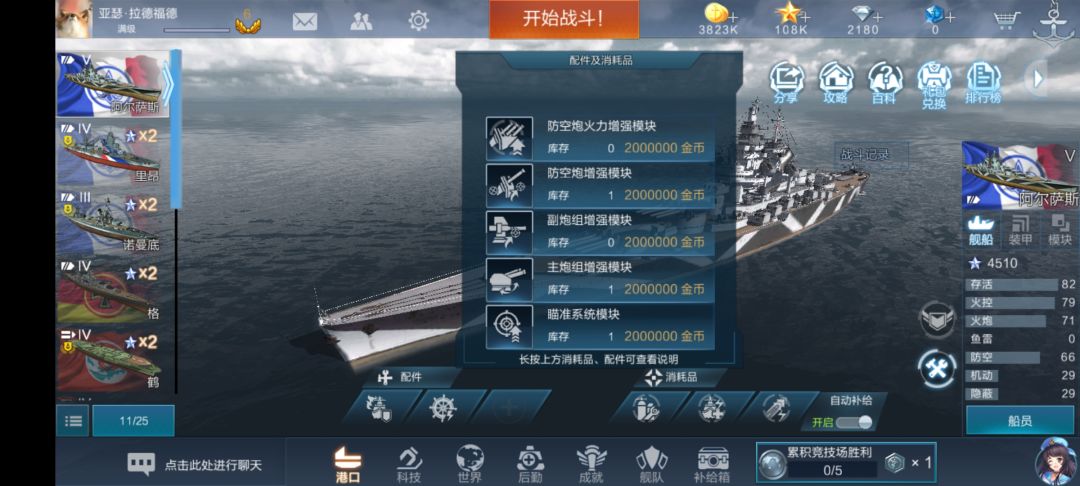Open the ship list menu button
This screenshot has width=1080, height=486.
click(72, 421)
